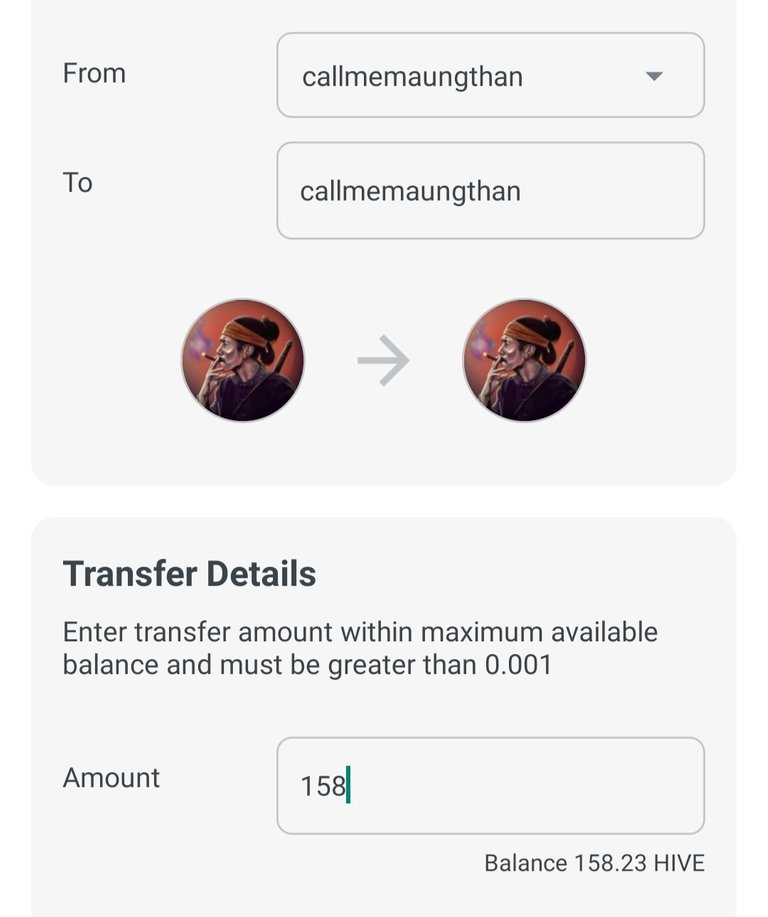Viewport: 768px width, 917px height.
Task: Click the 0.001 minimum value in description
Action: click(x=518, y=664)
